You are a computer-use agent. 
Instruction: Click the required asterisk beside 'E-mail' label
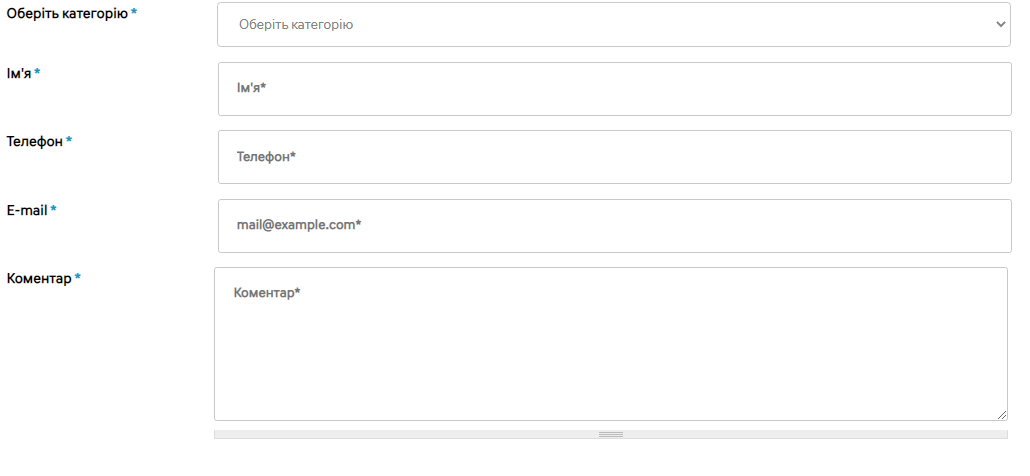(x=54, y=210)
